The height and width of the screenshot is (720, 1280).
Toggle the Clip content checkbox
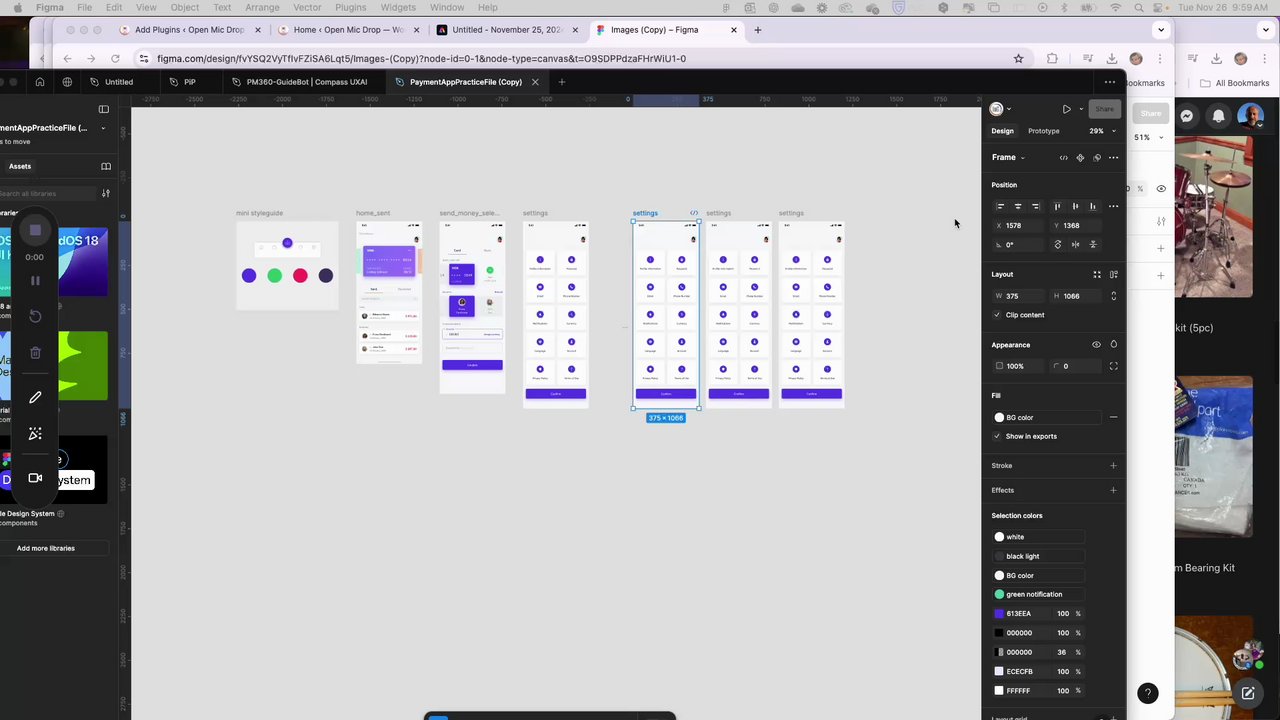[x=997, y=315]
